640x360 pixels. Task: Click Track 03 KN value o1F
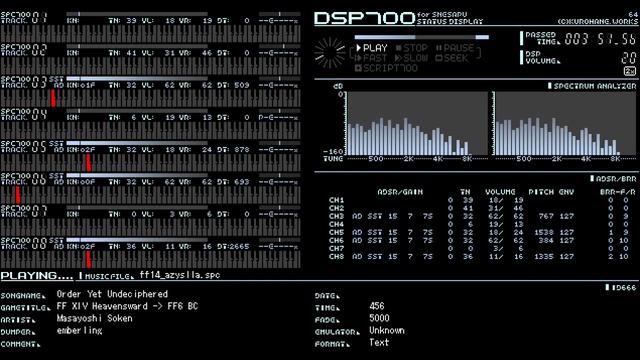pyautogui.click(x=87, y=85)
